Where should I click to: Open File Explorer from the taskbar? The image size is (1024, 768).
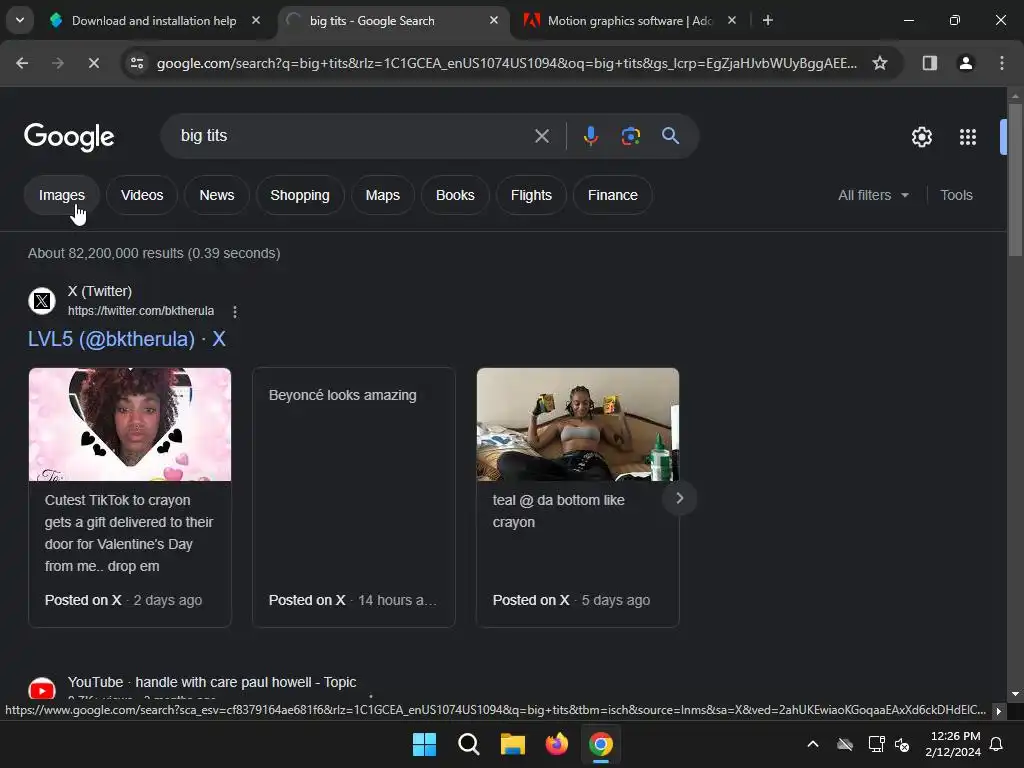(x=513, y=744)
